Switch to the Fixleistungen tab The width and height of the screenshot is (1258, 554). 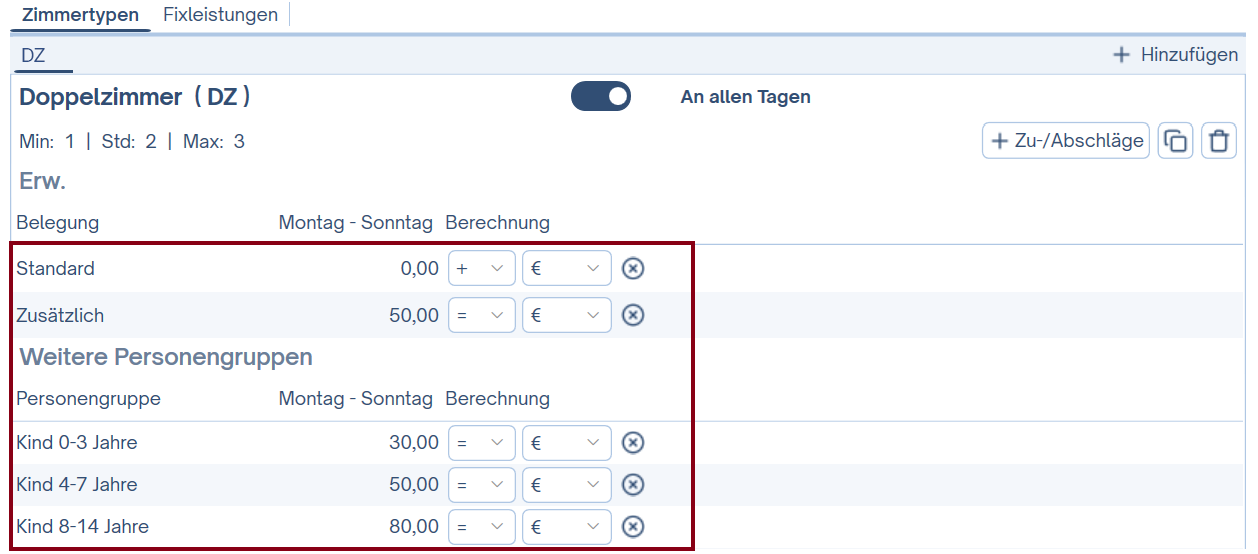point(220,15)
